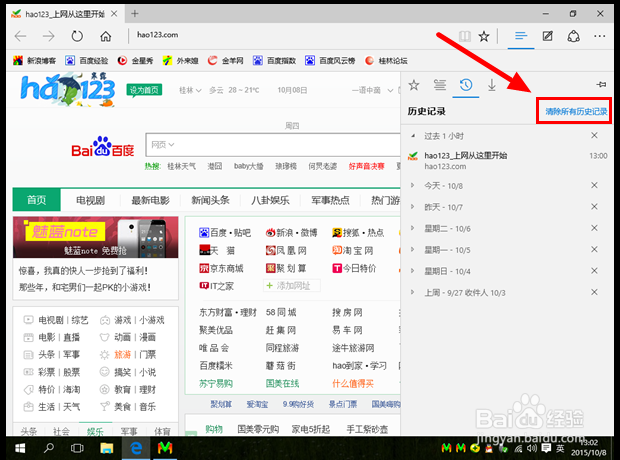This screenshot has width=620, height=460.
Task: Select the 首页 navigation tab
Action: (36, 200)
